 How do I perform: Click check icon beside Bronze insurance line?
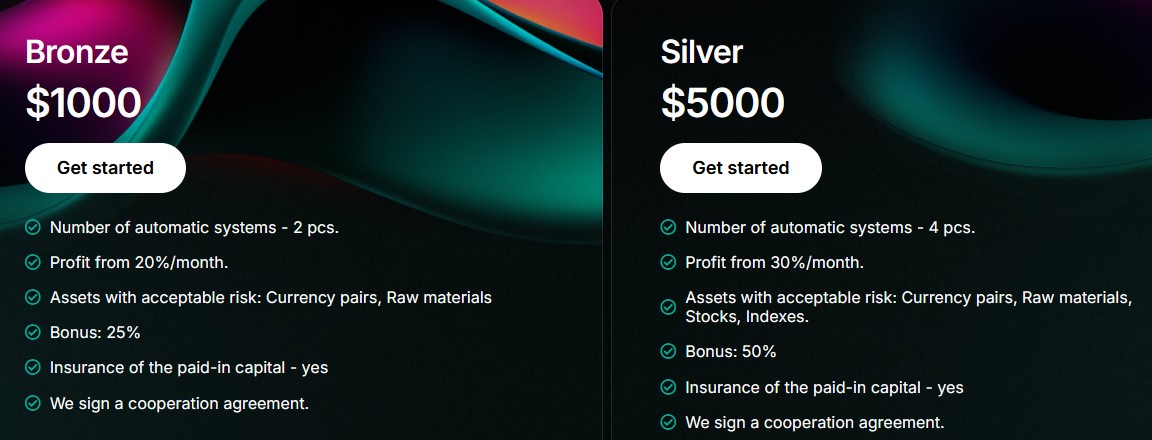33,367
